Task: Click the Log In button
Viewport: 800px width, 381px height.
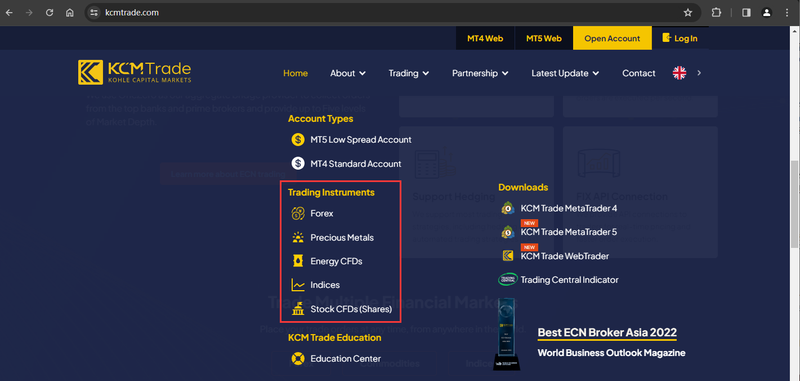Action: pos(680,38)
